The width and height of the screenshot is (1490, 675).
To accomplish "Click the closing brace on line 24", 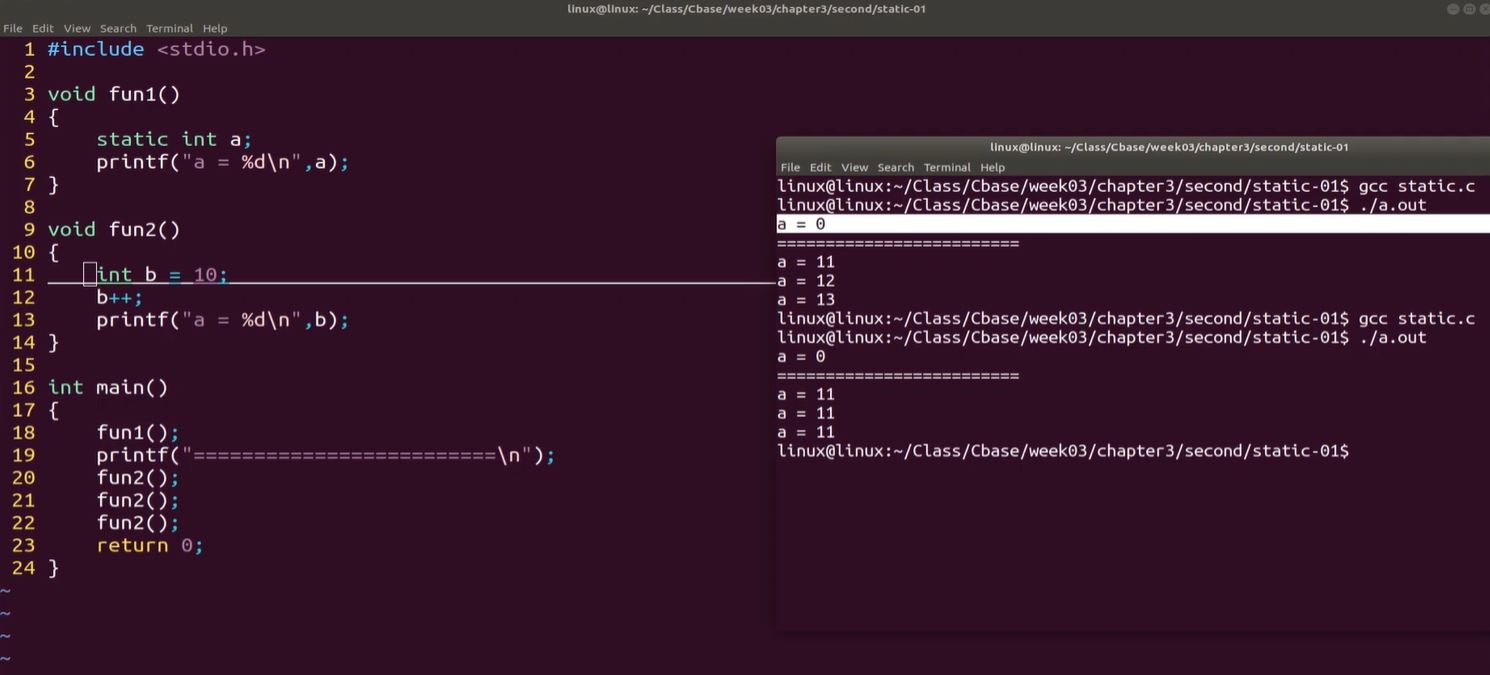I will pyautogui.click(x=53, y=568).
